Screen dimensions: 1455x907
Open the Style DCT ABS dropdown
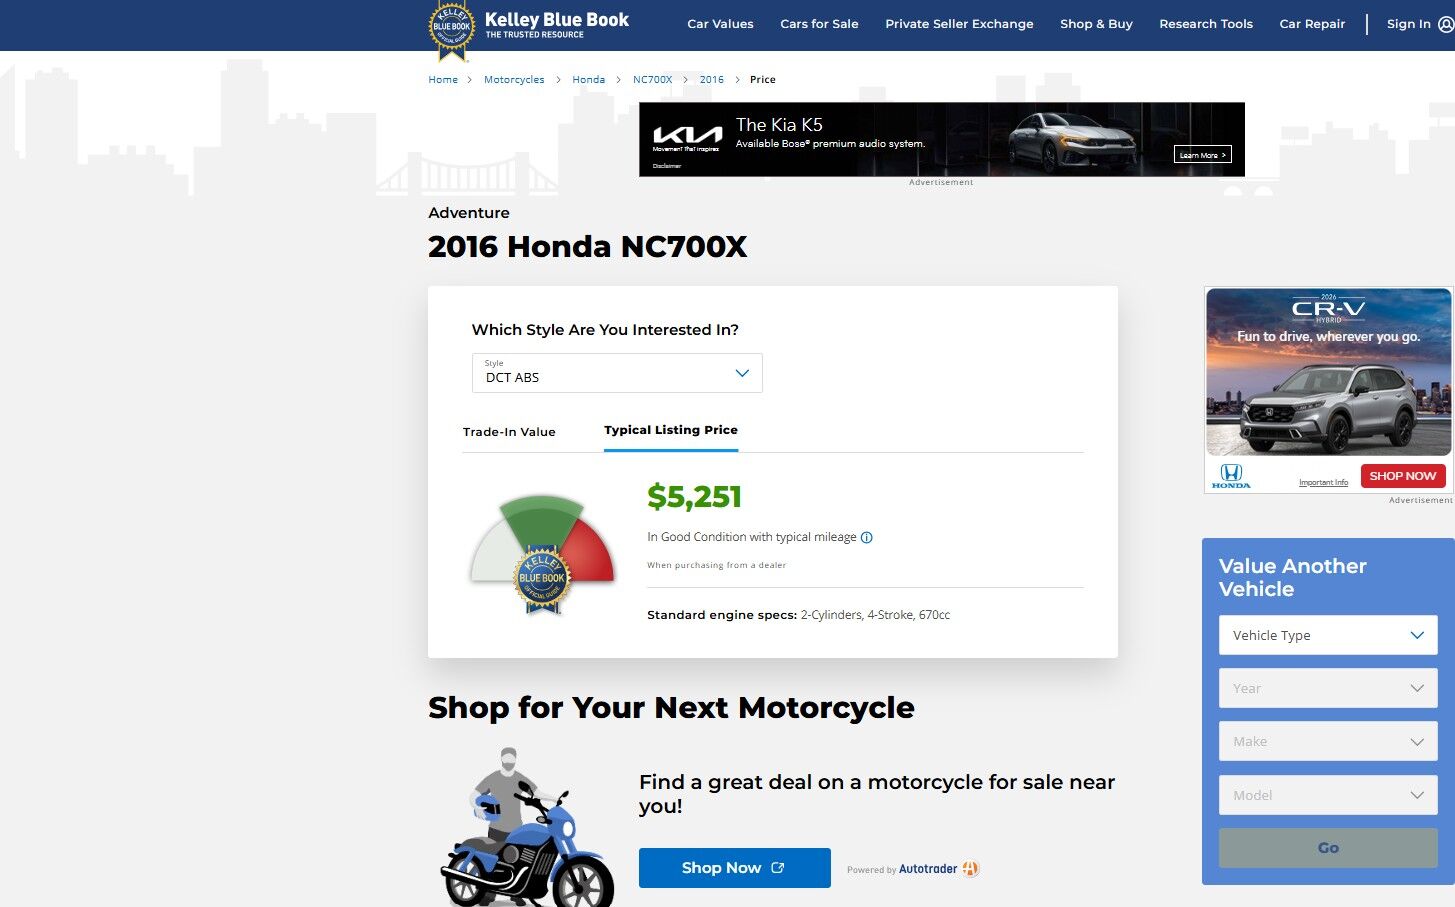pos(617,373)
